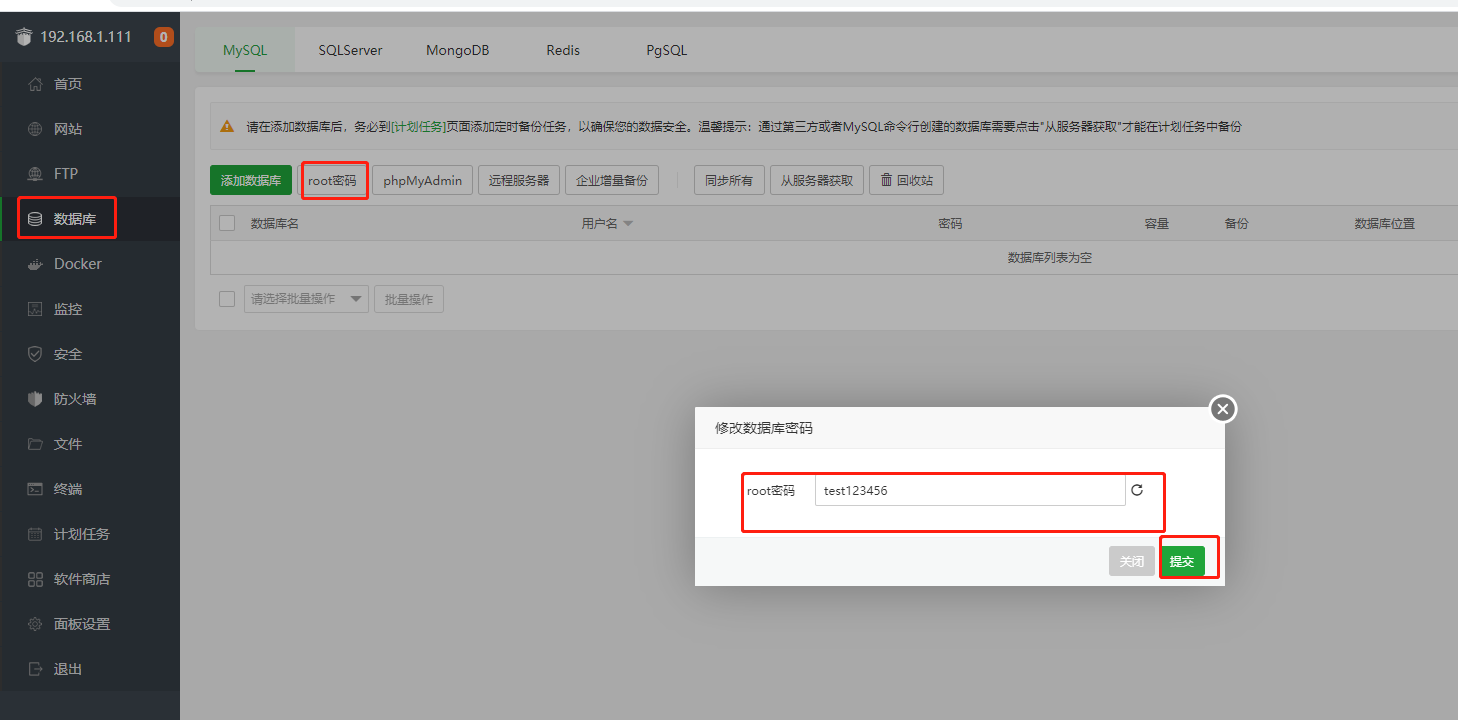Open the Redis tab
Viewport: 1458px width, 720px height.
click(x=563, y=50)
